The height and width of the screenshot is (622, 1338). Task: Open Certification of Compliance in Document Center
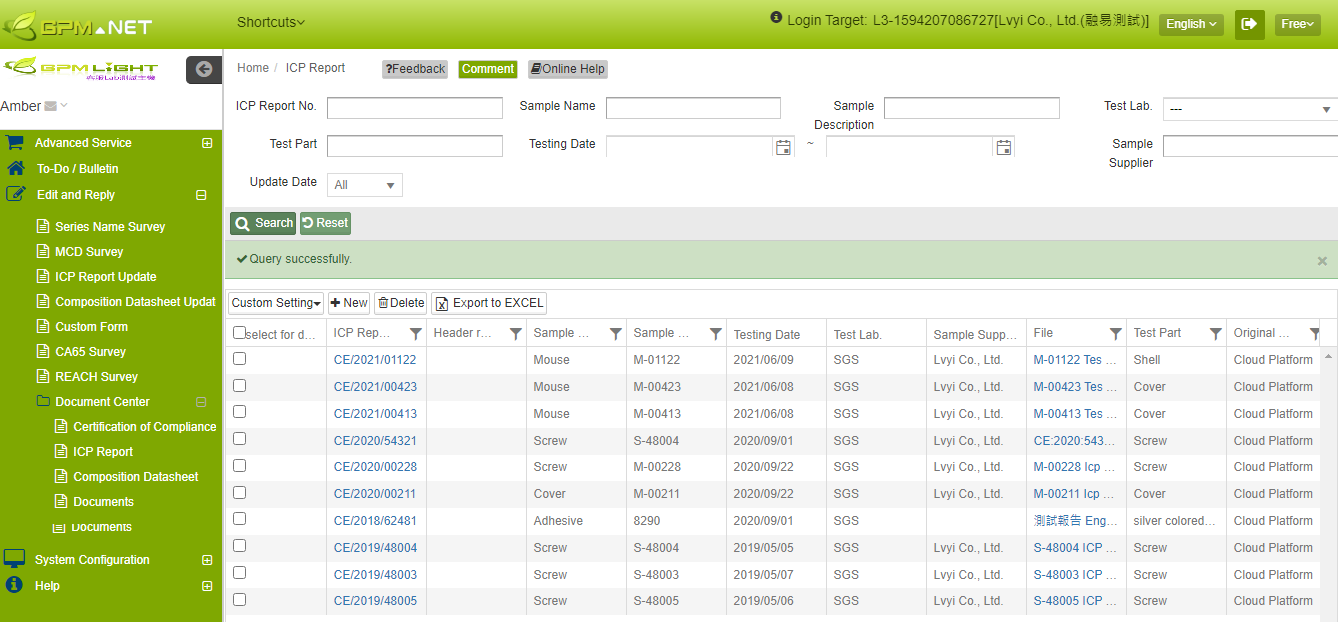145,426
